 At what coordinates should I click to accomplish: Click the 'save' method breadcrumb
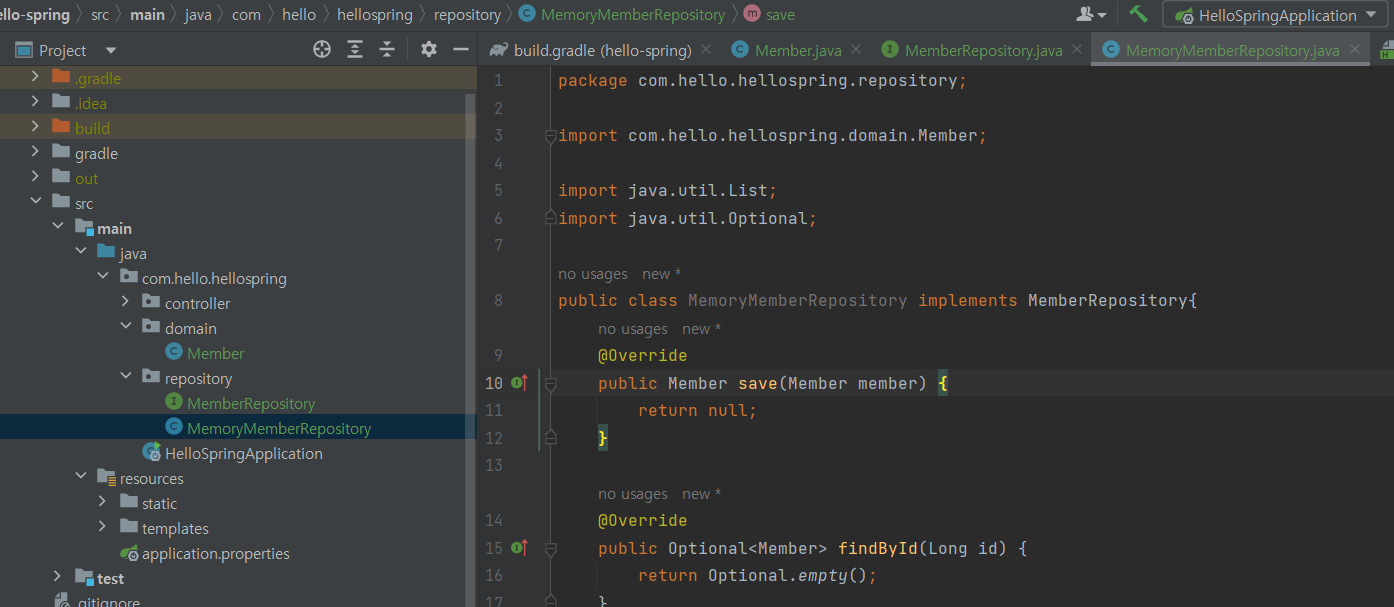pyautogui.click(x=780, y=14)
